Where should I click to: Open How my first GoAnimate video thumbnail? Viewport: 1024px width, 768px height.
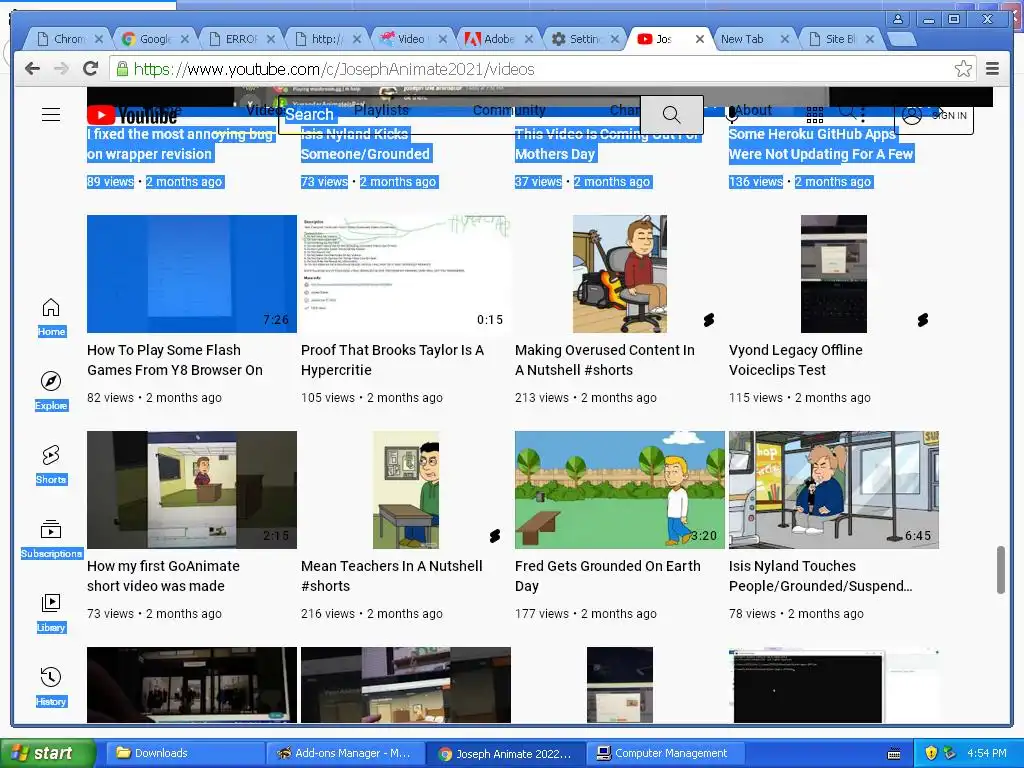tap(192, 490)
